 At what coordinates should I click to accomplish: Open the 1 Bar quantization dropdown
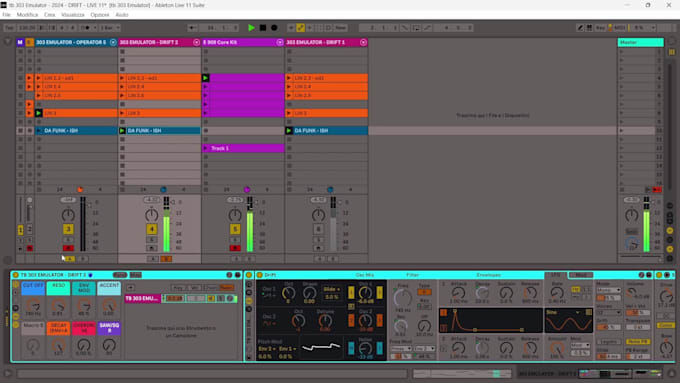coord(109,28)
